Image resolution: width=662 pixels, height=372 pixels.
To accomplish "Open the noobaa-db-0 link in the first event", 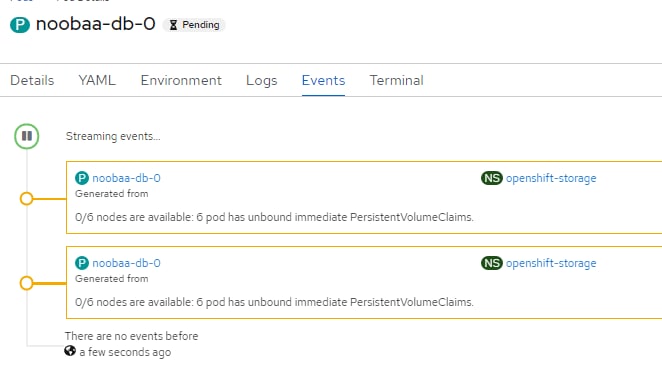I will coord(126,178).
